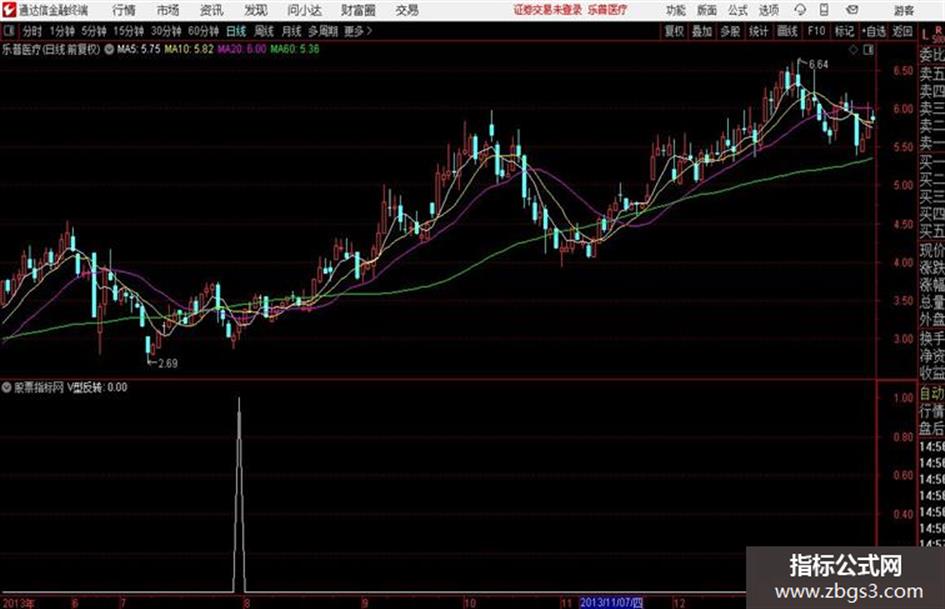945x609 pixels.
Task: Click the diamond marker icon above chart
Action: (853, 50)
